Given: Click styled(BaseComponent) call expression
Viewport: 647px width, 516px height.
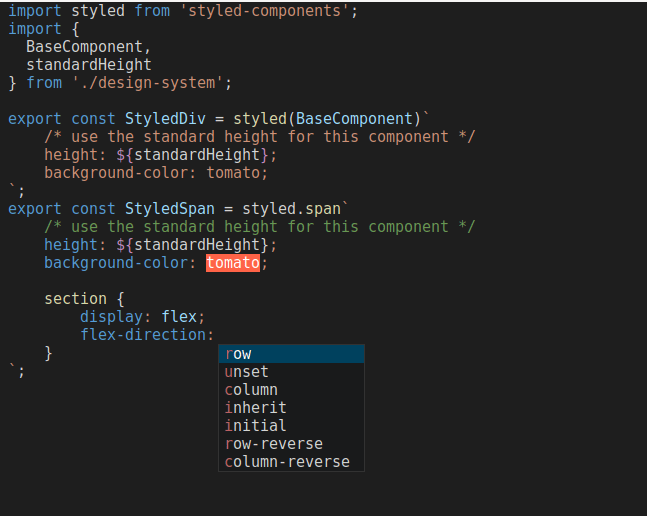Looking at the screenshot, I should [327, 119].
